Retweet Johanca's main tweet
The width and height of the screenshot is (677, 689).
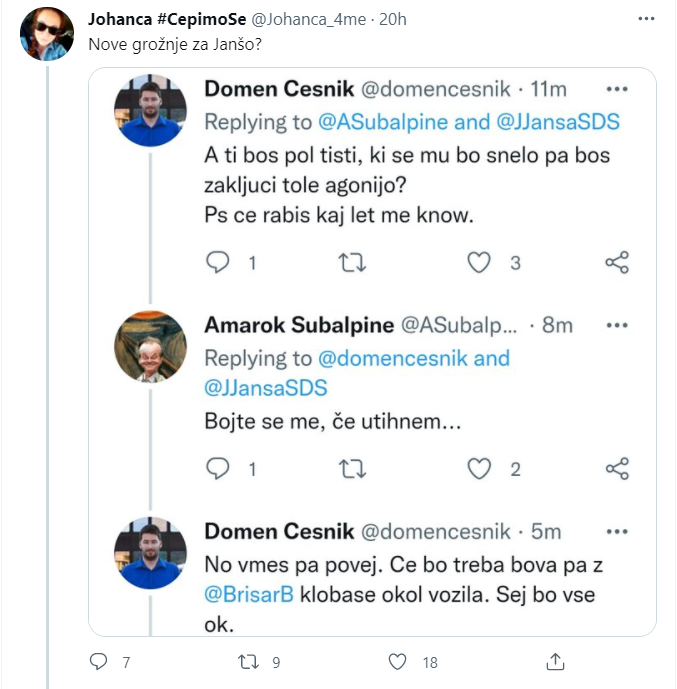(246, 662)
